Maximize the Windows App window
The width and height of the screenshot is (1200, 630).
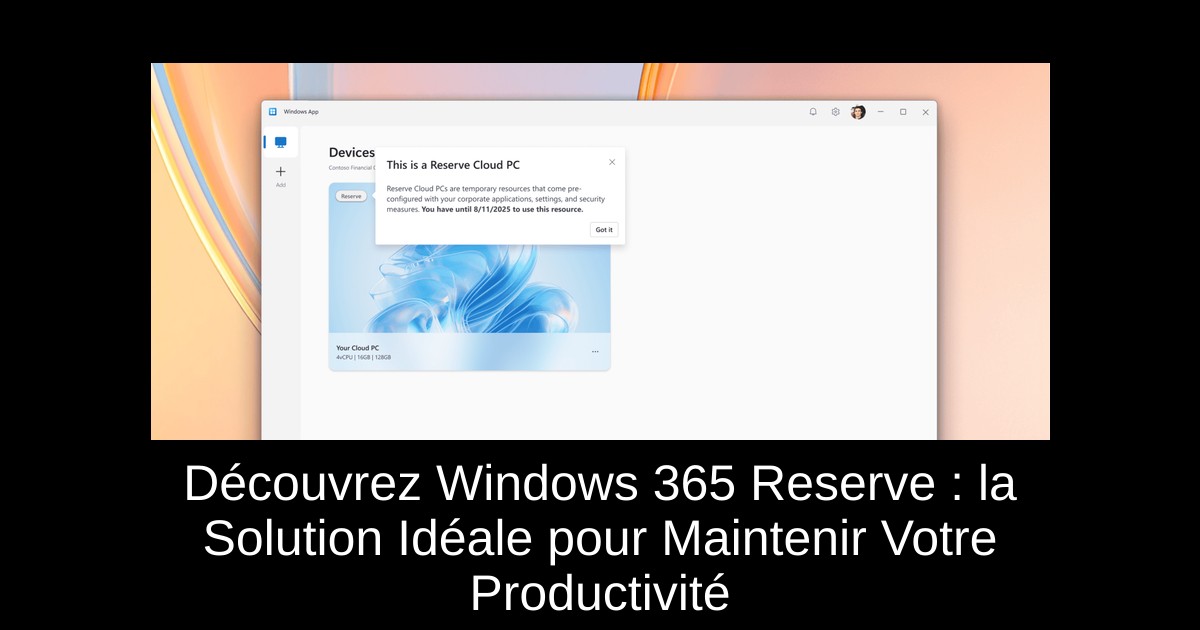[903, 112]
